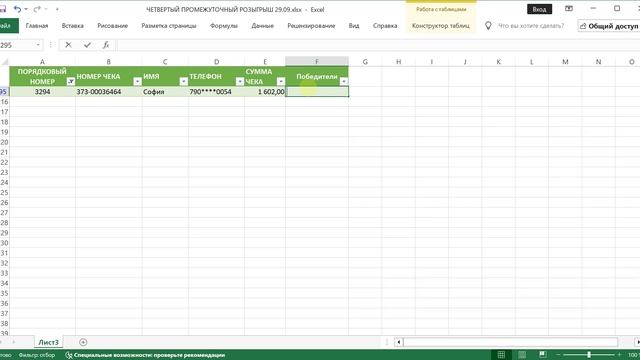Open the Рецензирование tab
This screenshot has width=640, height=360.
click(311, 26)
